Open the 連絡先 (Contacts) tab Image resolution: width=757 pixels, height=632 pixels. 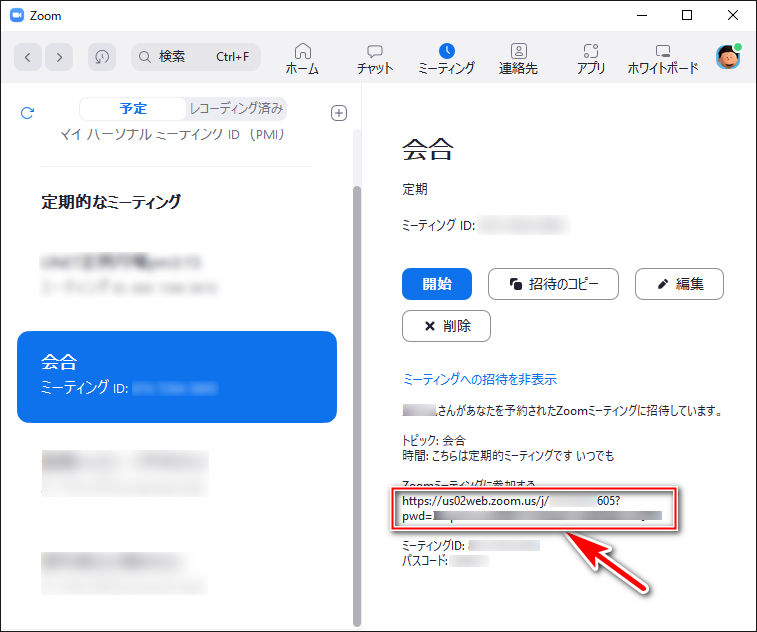click(519, 58)
